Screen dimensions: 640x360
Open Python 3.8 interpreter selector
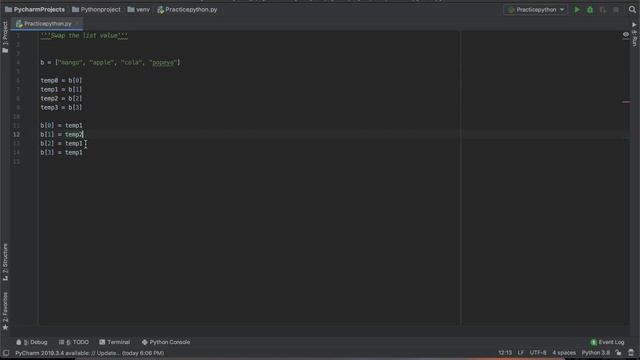click(x=596, y=353)
